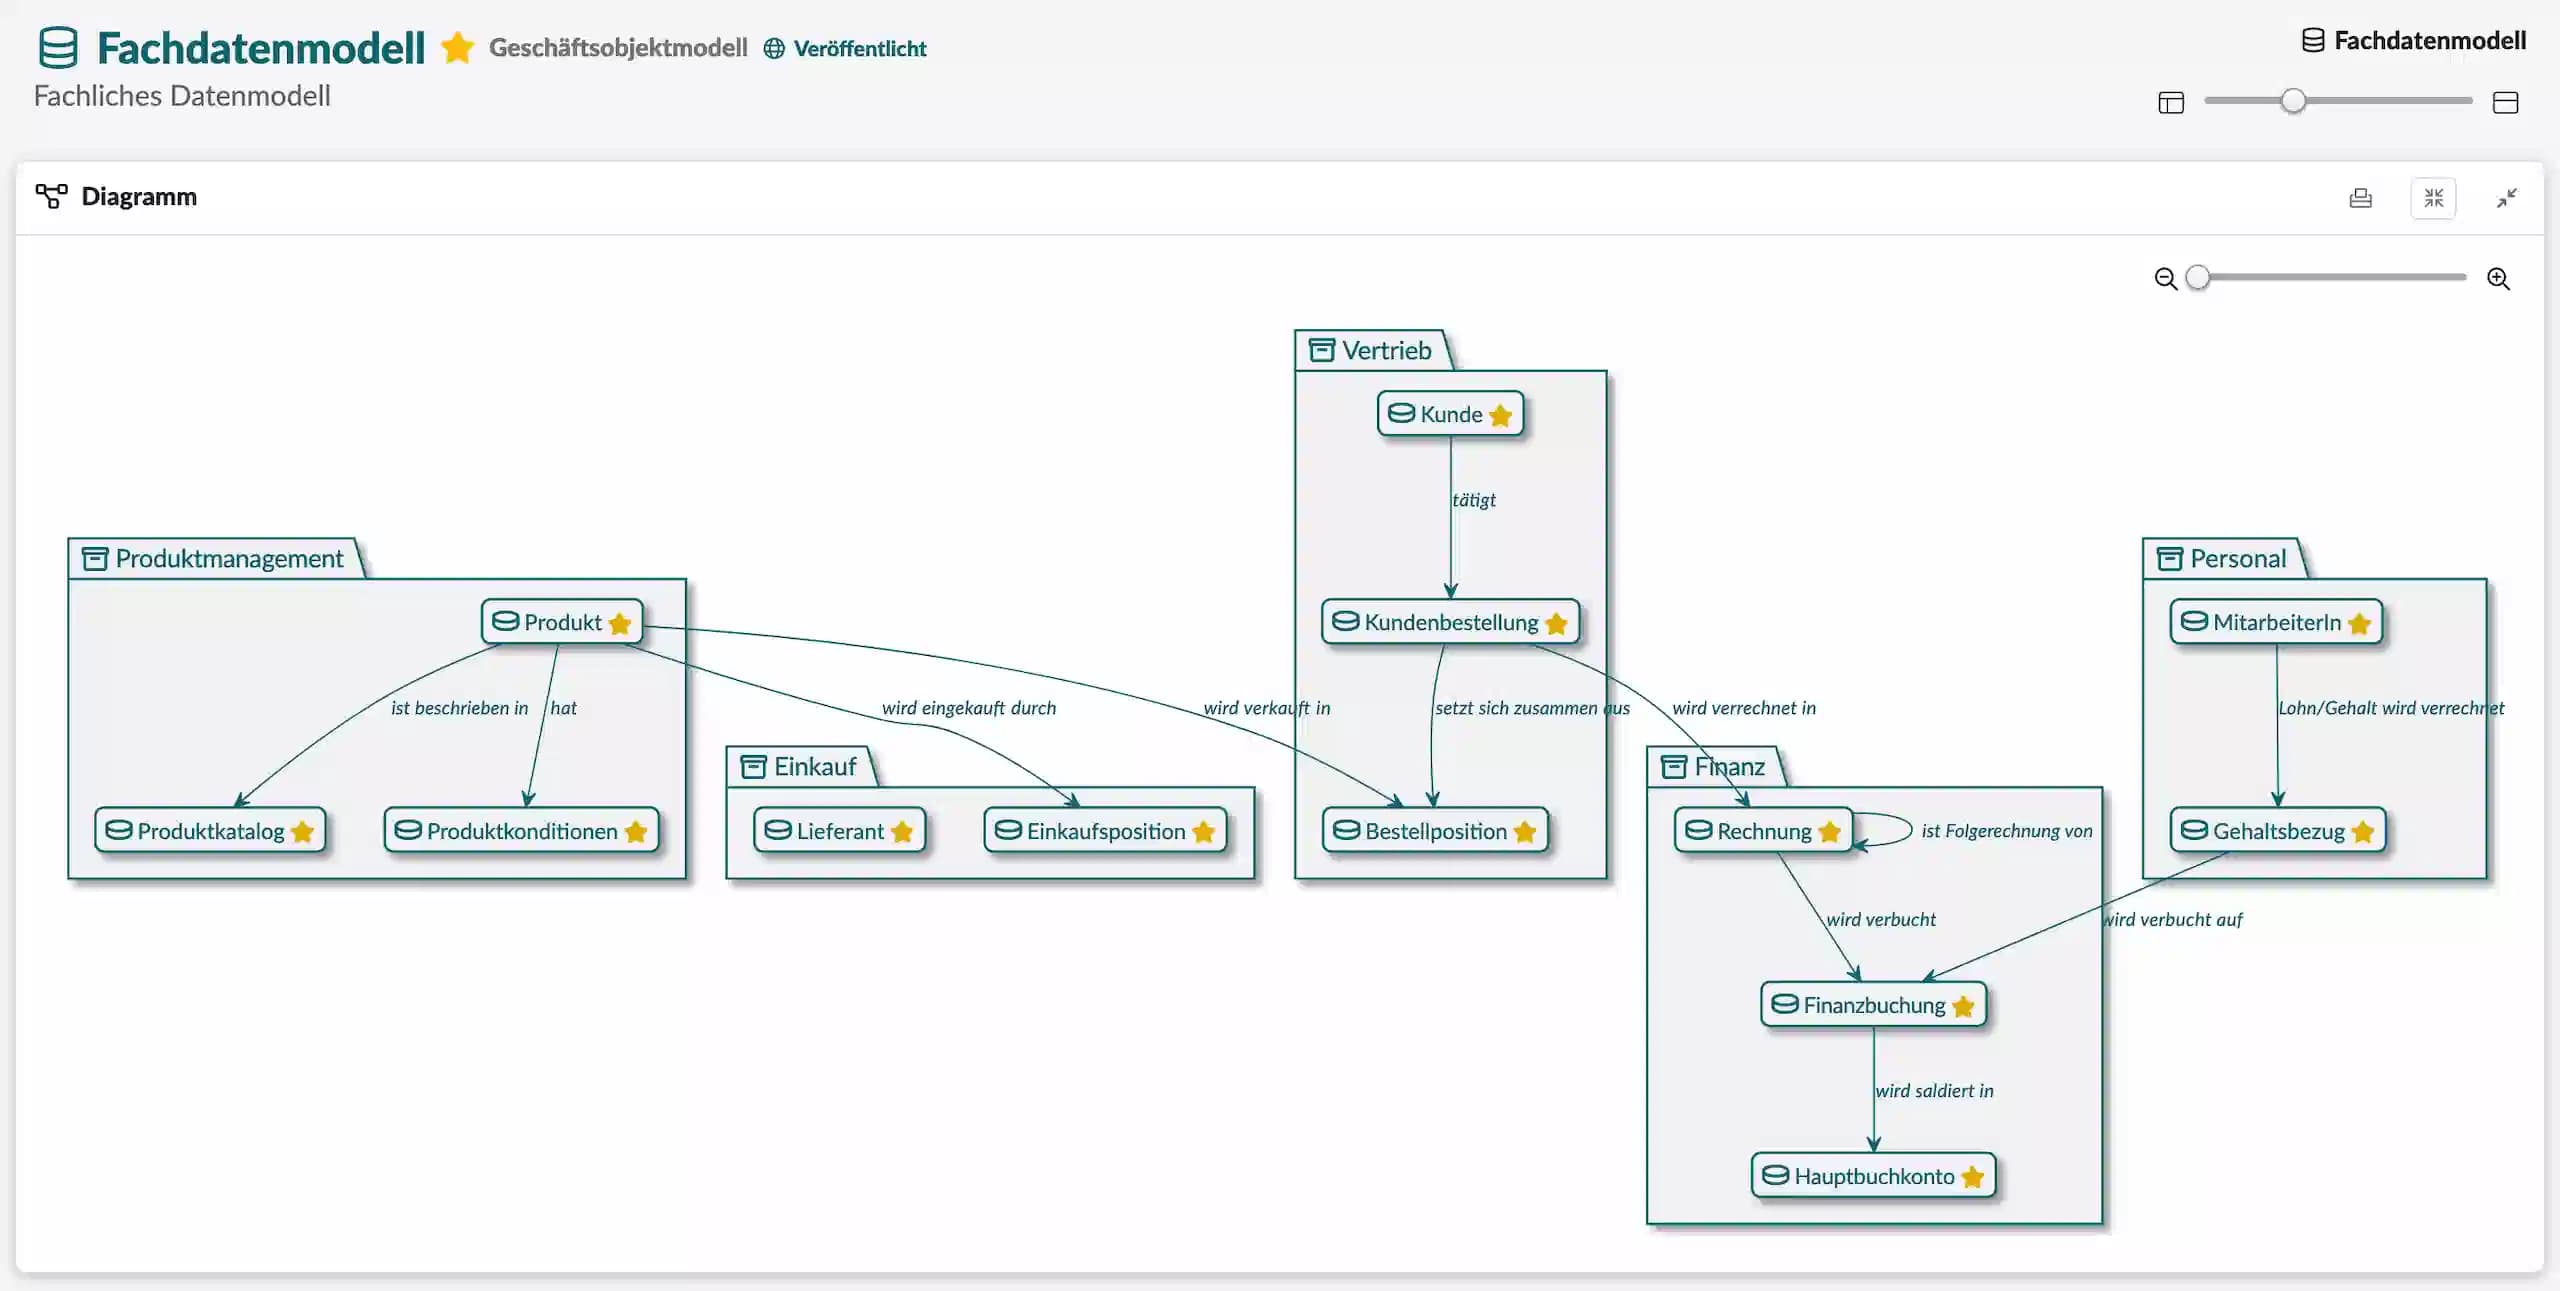The width and height of the screenshot is (2560, 1291).
Task: Click the fit-to-screen collapse arrows button
Action: click(2433, 198)
